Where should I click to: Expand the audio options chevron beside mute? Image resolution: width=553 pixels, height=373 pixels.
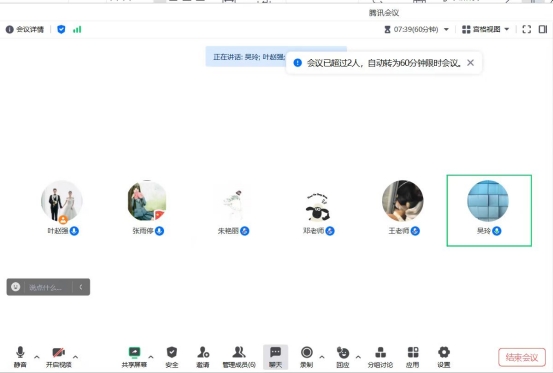[x=37, y=357]
